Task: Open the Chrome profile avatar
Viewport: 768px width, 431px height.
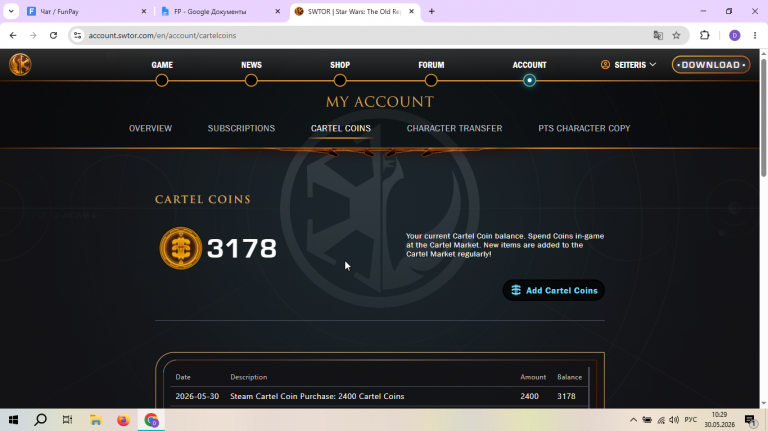Action: point(734,35)
